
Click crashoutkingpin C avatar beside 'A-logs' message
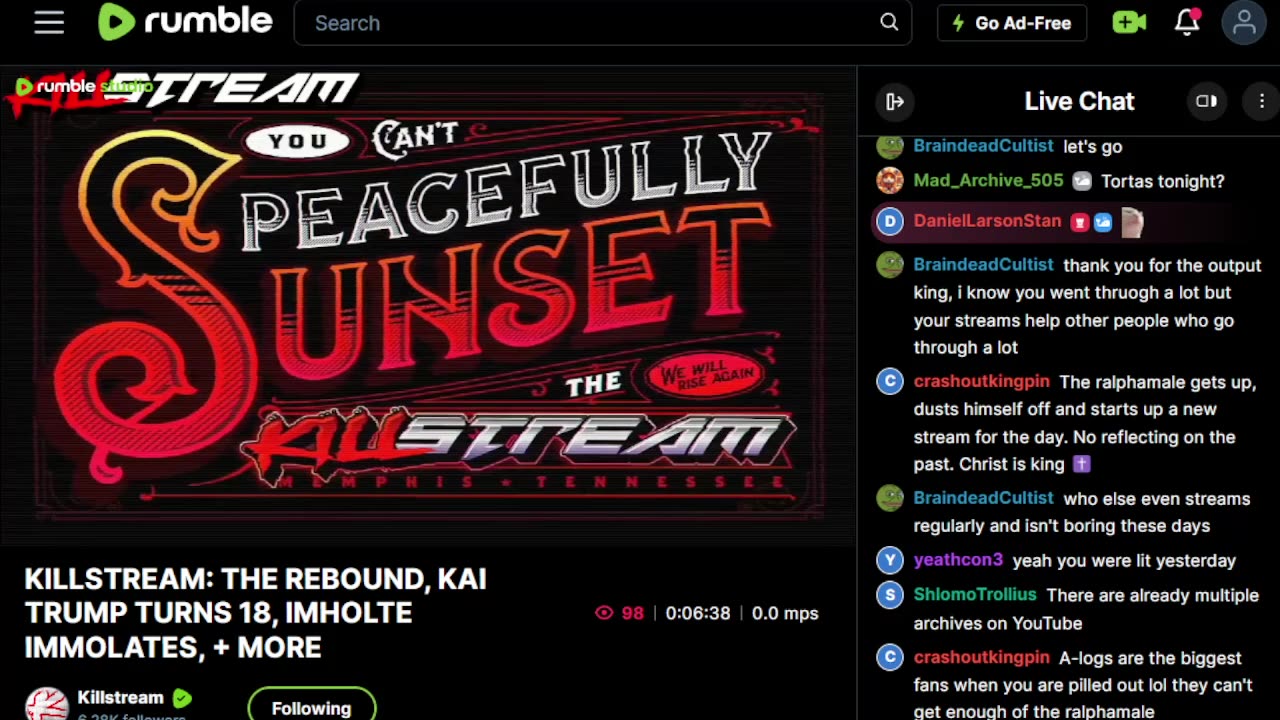click(890, 658)
